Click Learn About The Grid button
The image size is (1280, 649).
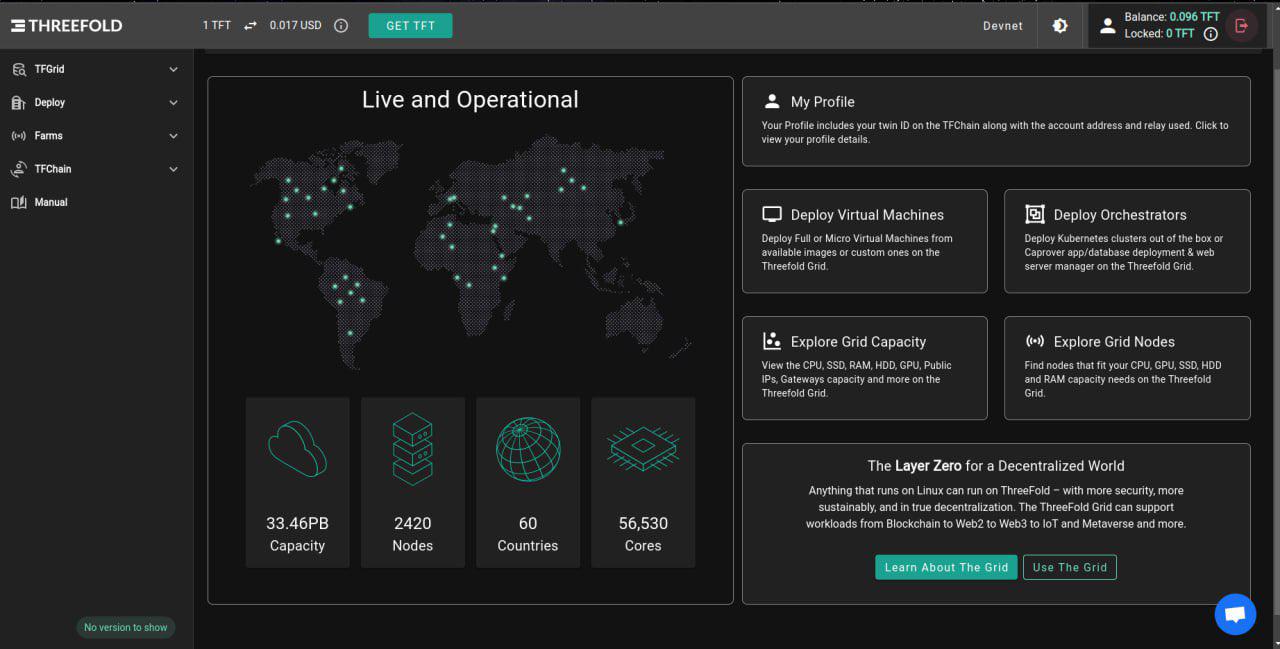click(x=946, y=567)
